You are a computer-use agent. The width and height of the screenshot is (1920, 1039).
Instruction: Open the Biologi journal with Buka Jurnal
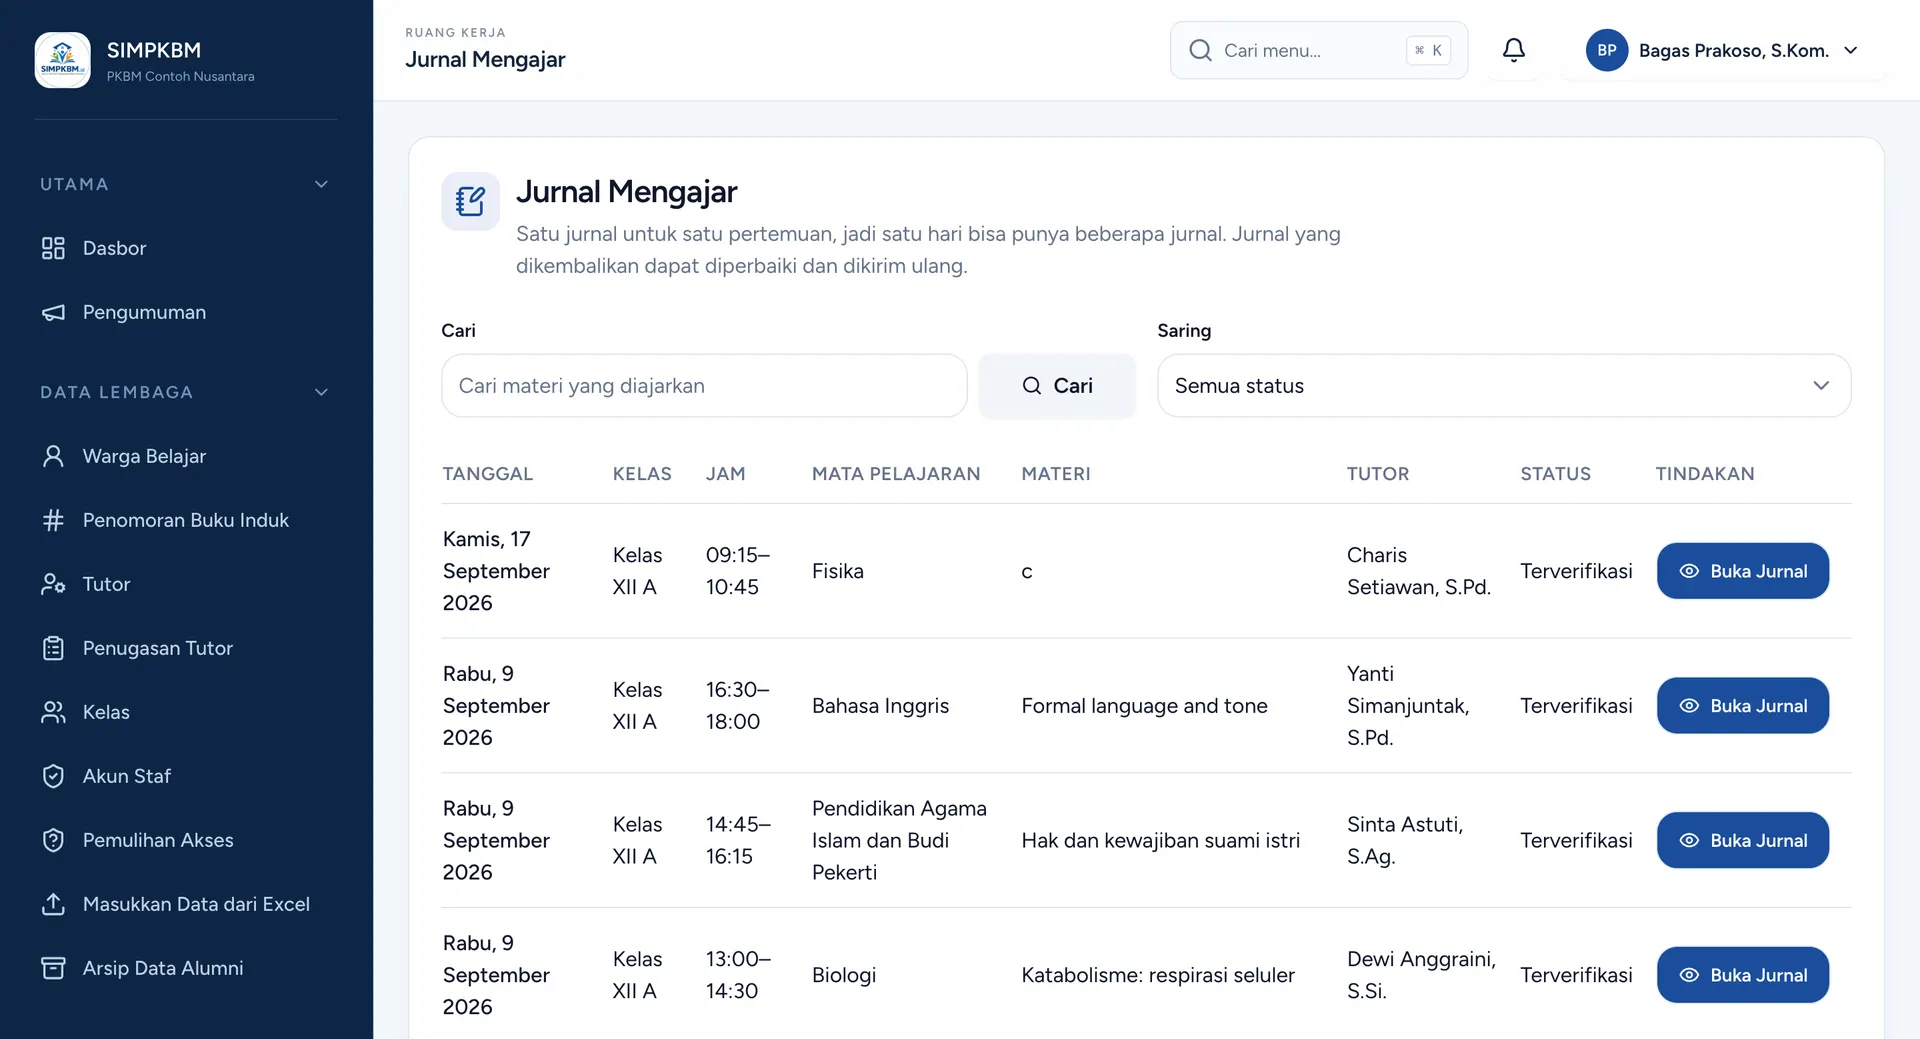[x=1743, y=975]
